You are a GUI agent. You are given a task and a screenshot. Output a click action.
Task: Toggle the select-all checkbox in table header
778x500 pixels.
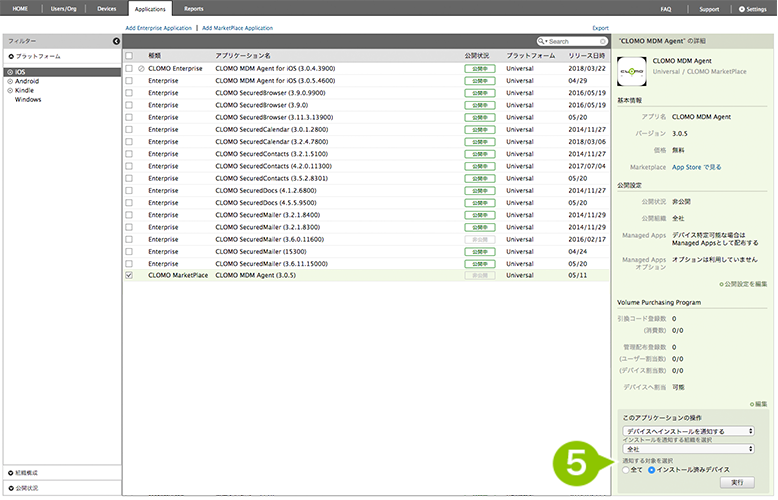(129, 56)
